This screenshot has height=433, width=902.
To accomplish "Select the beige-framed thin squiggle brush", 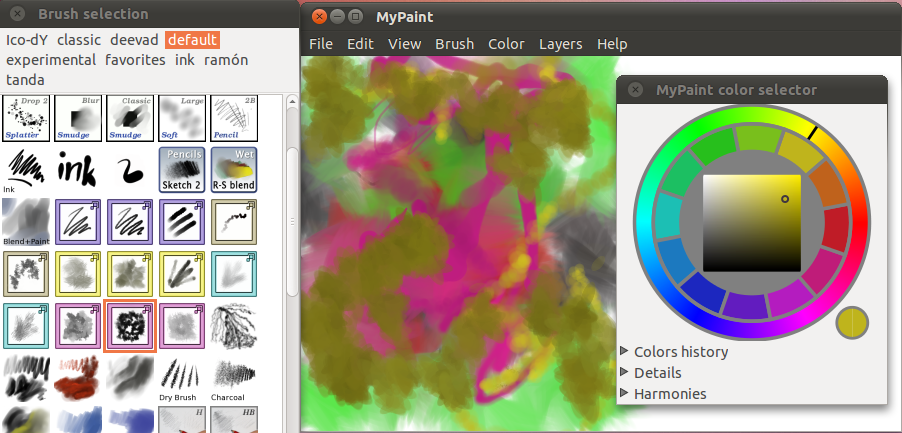I will [234, 222].
